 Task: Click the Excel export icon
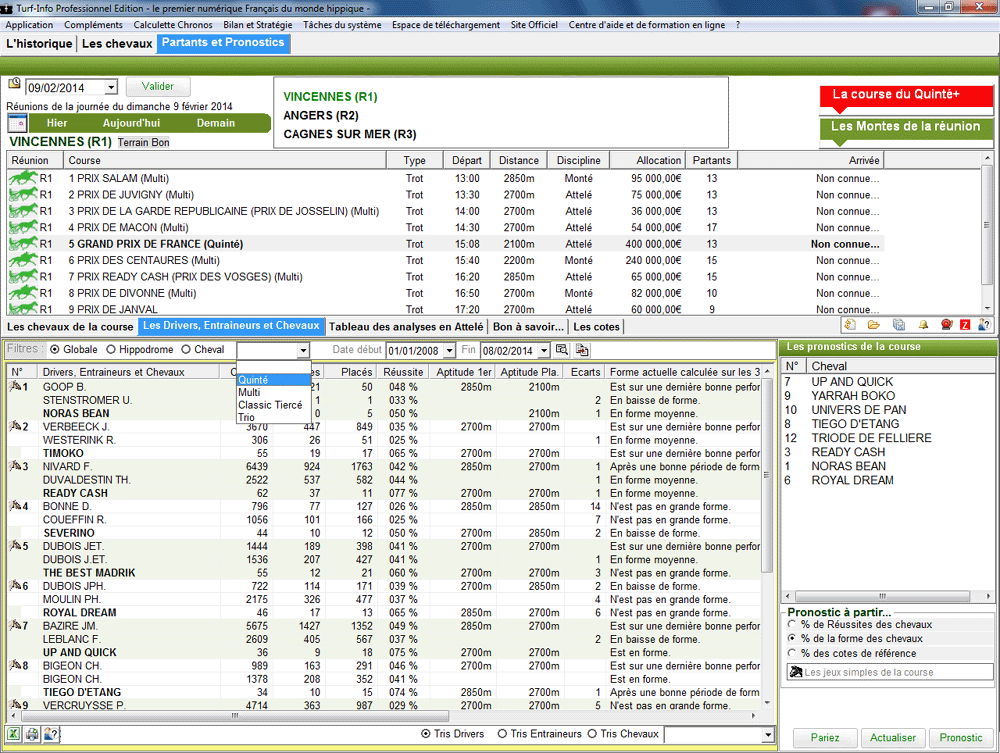[x=14, y=735]
